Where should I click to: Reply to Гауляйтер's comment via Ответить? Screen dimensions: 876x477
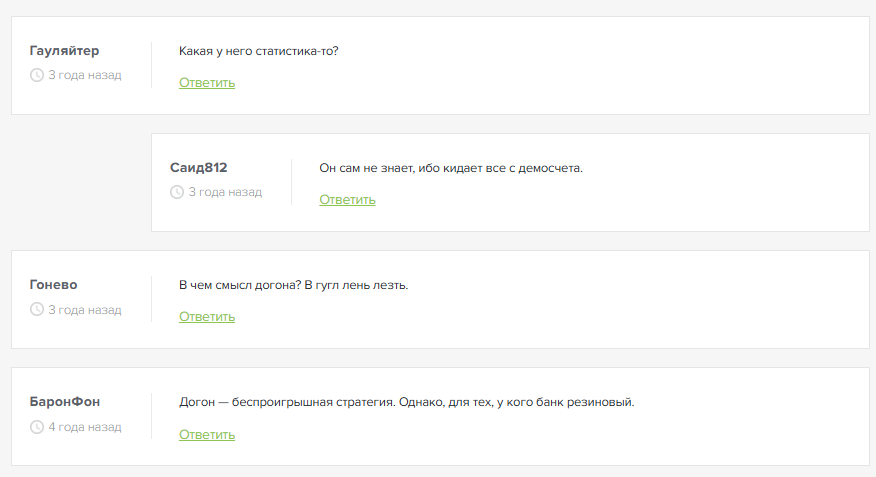(207, 83)
